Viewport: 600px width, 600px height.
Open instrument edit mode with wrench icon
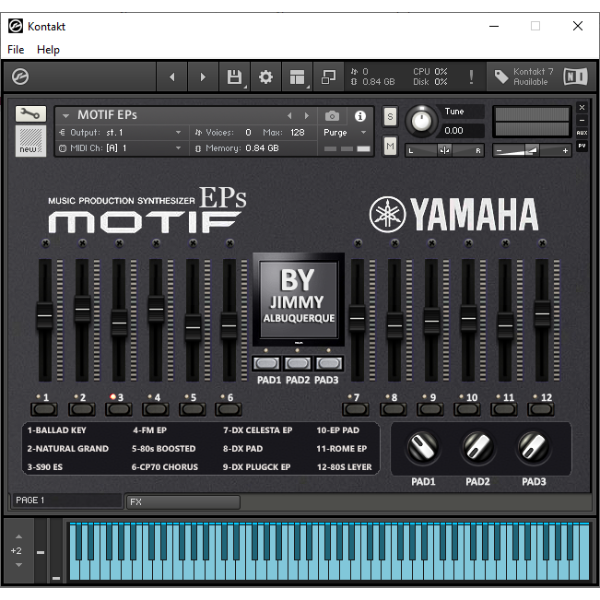[31, 114]
